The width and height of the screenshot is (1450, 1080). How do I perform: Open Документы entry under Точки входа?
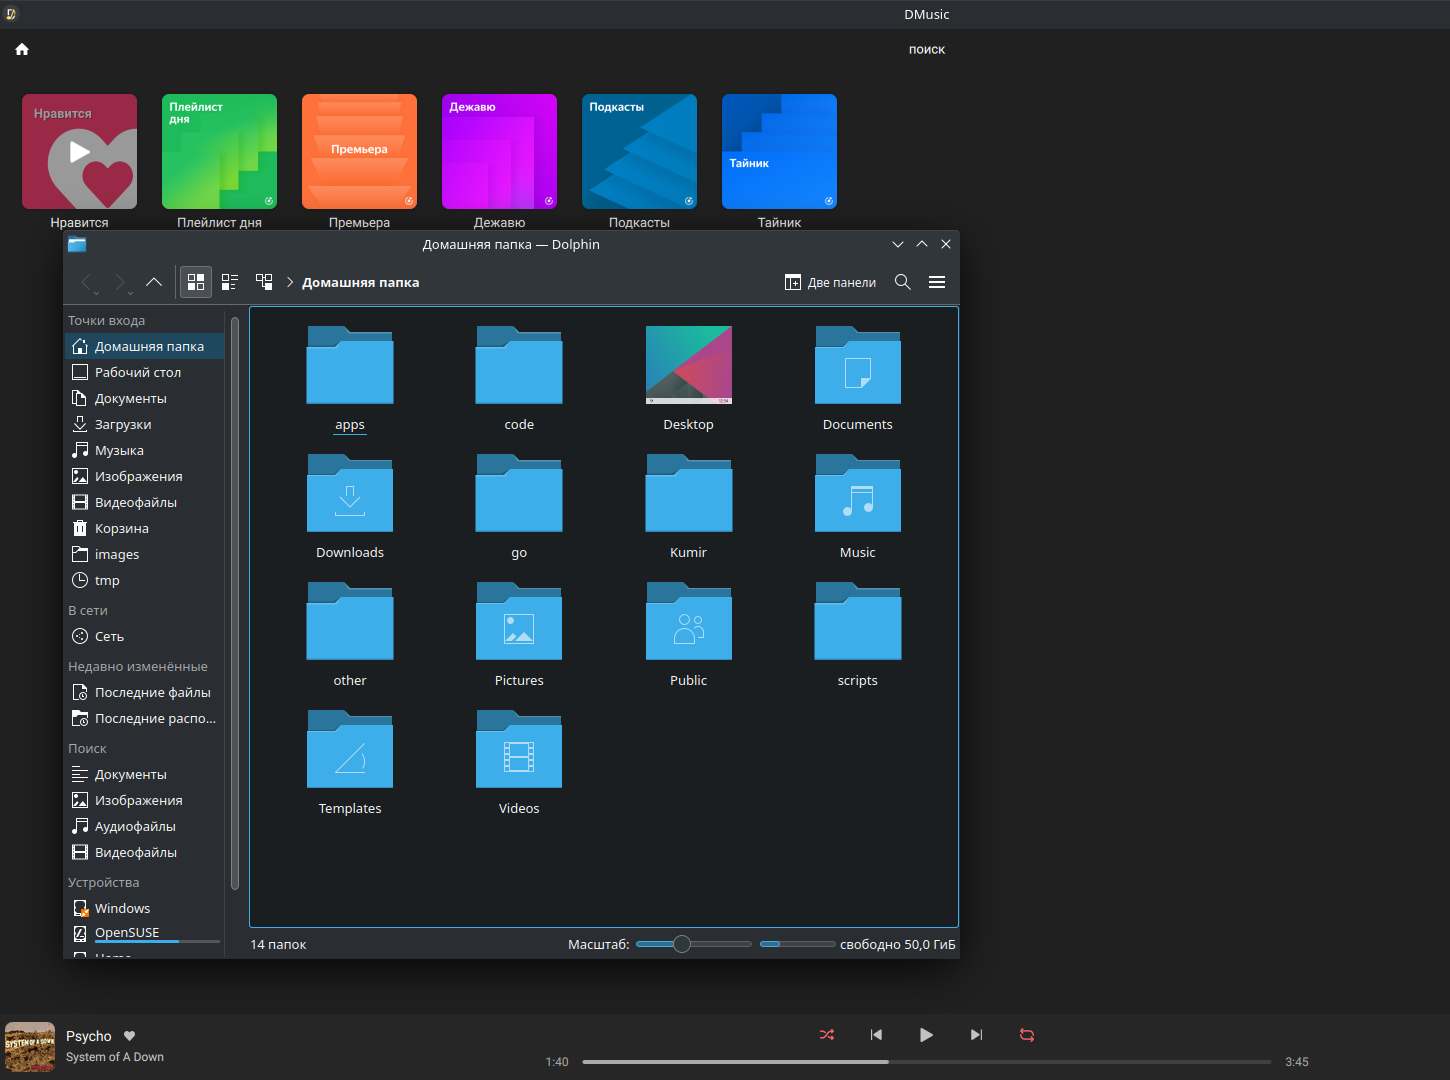pyautogui.click(x=145, y=398)
